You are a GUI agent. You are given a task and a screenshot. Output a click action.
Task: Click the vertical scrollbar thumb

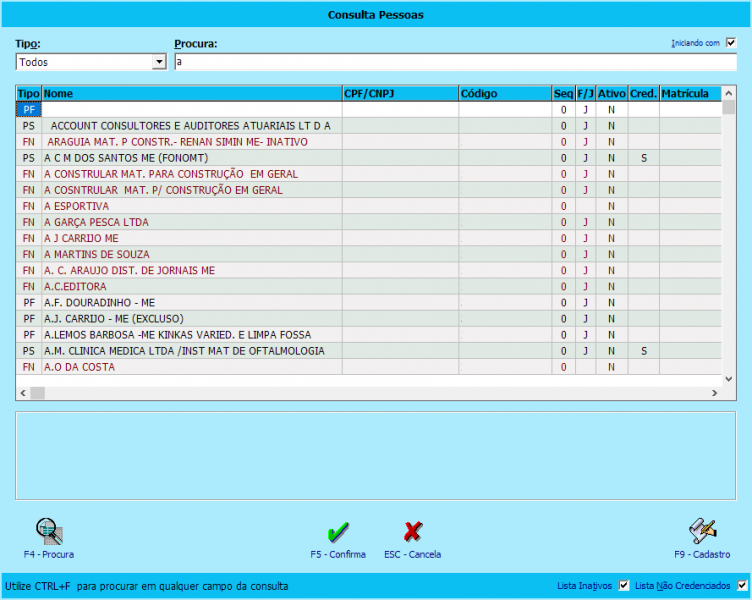coord(728,107)
